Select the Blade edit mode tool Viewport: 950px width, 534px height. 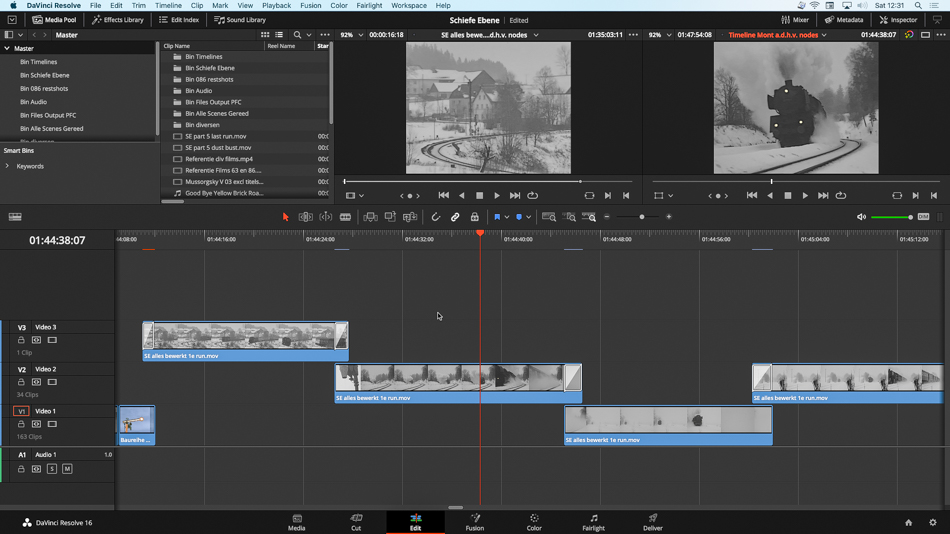coord(345,217)
